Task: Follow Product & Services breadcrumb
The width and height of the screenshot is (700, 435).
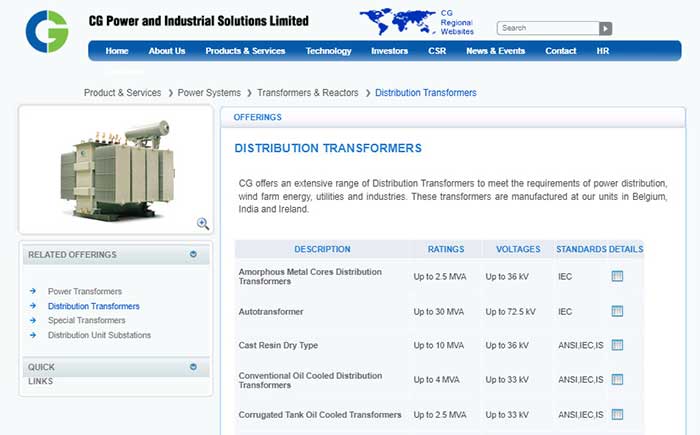Action: (x=122, y=92)
